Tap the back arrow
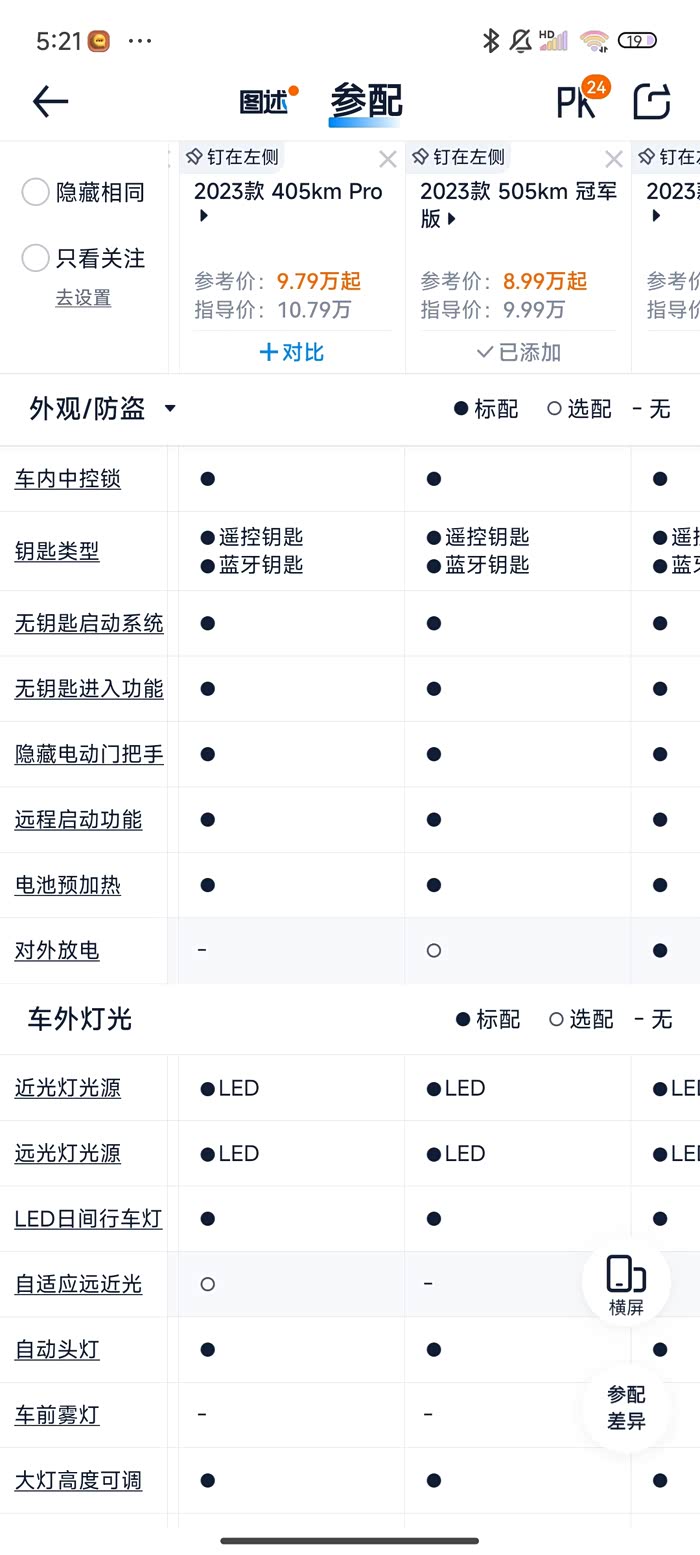Image resolution: width=700 pixels, height=1555 pixels. click(50, 101)
